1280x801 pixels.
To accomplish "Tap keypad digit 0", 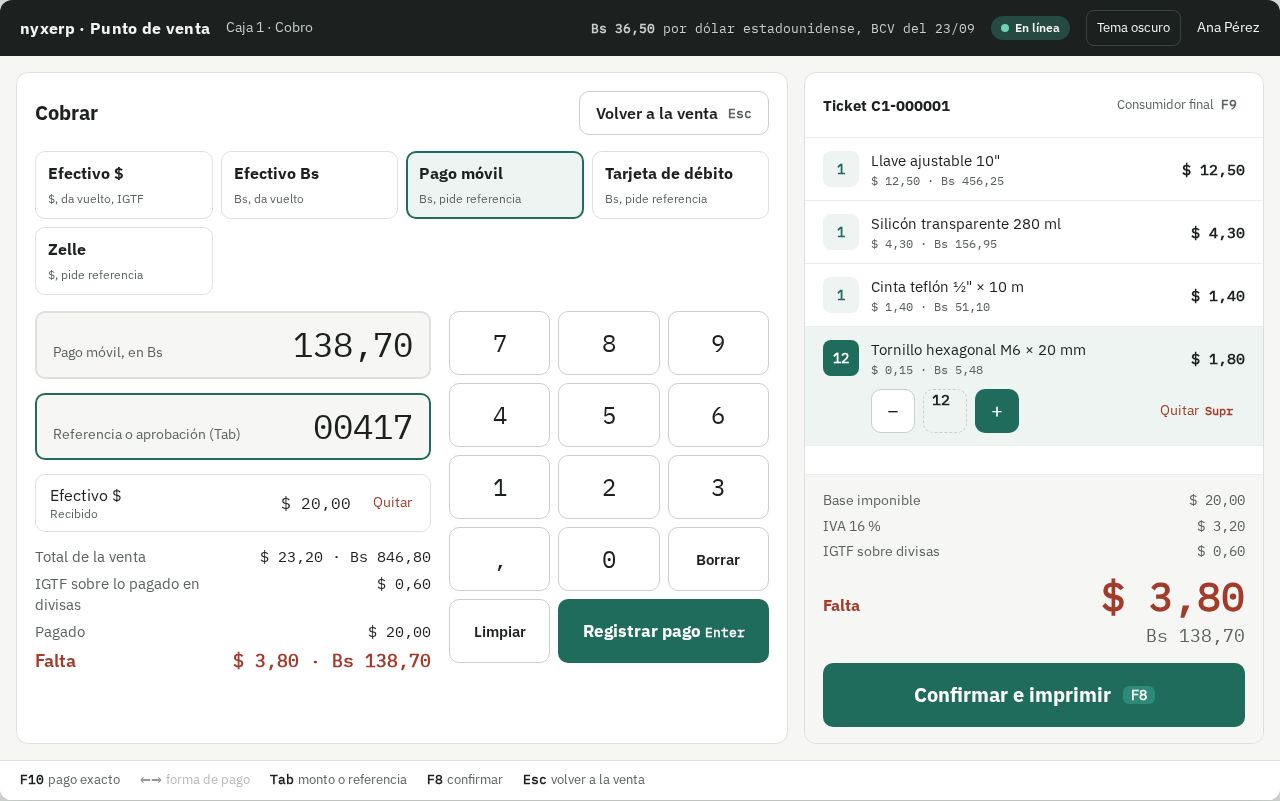I will (x=609, y=559).
